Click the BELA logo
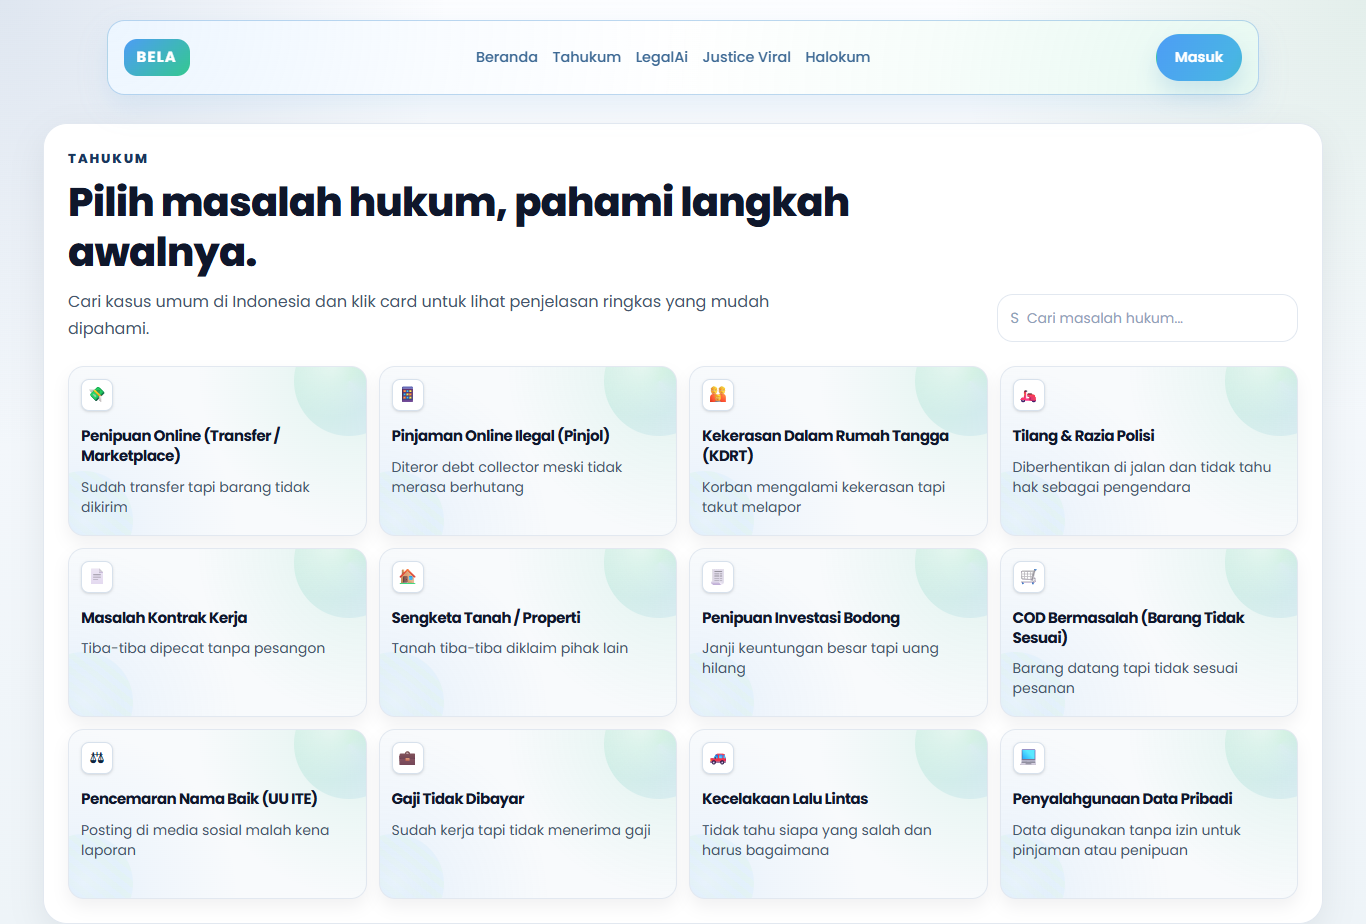 click(x=156, y=57)
